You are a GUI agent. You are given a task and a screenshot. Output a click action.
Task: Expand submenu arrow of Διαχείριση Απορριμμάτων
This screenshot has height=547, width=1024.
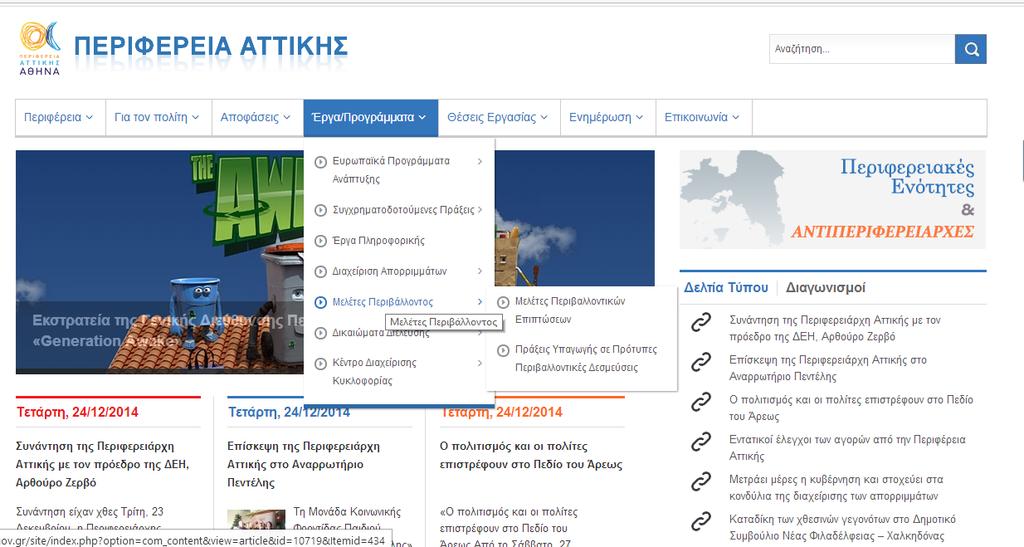(x=480, y=271)
